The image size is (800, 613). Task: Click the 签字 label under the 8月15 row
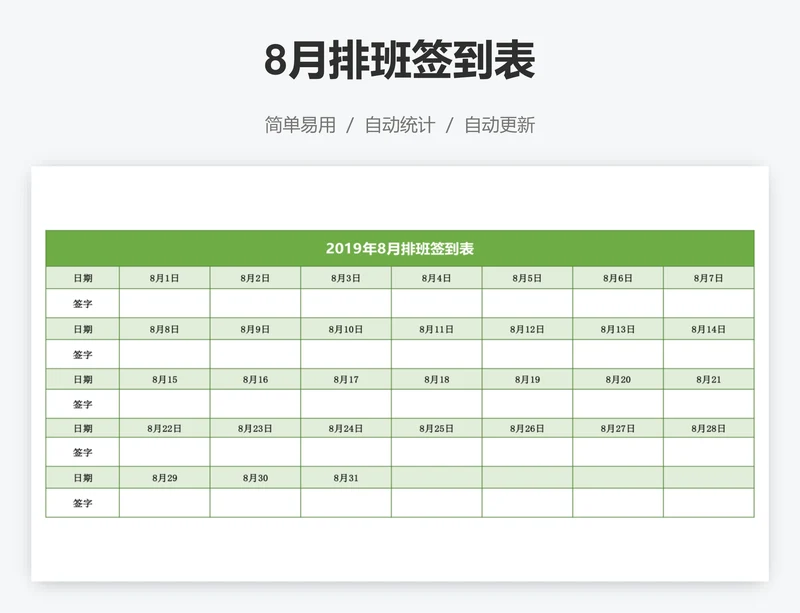pyautogui.click(x=83, y=404)
